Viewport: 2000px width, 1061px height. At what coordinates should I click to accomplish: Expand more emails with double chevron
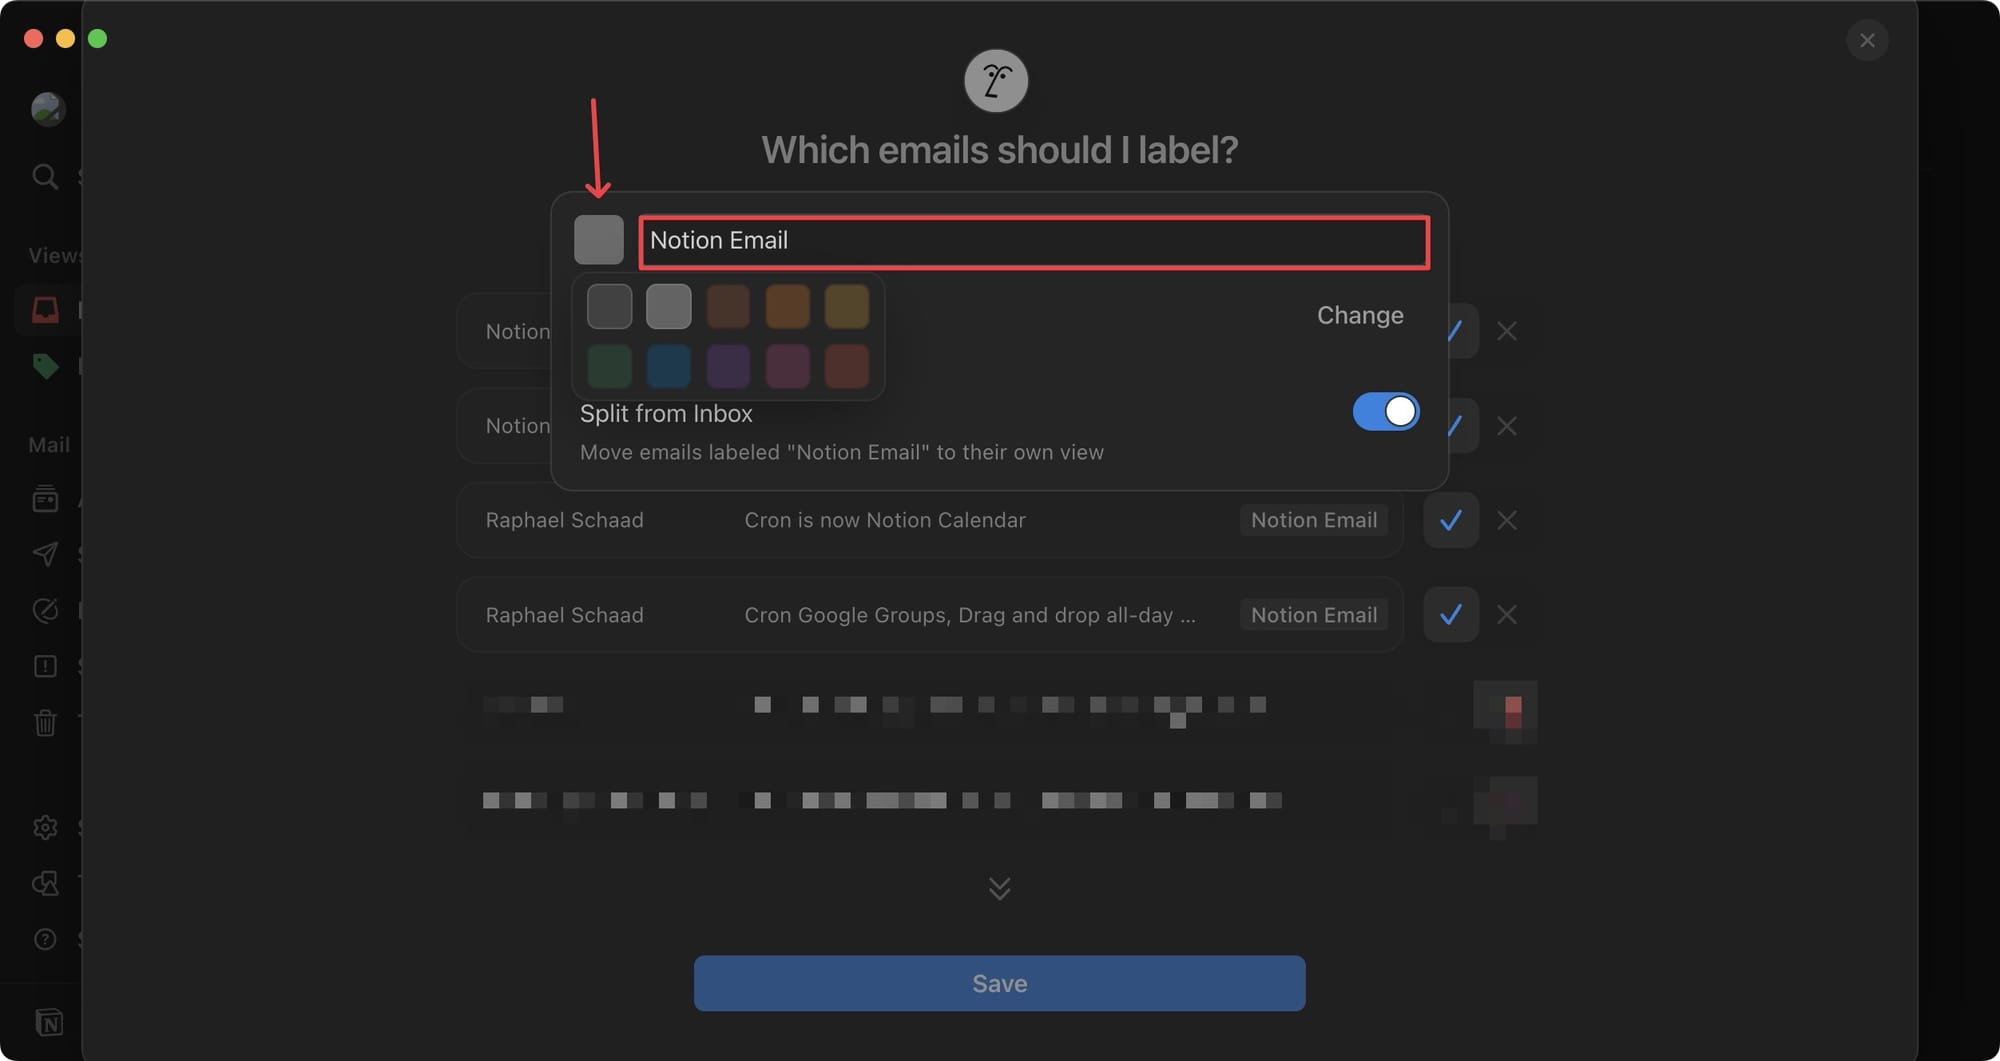[1000, 888]
